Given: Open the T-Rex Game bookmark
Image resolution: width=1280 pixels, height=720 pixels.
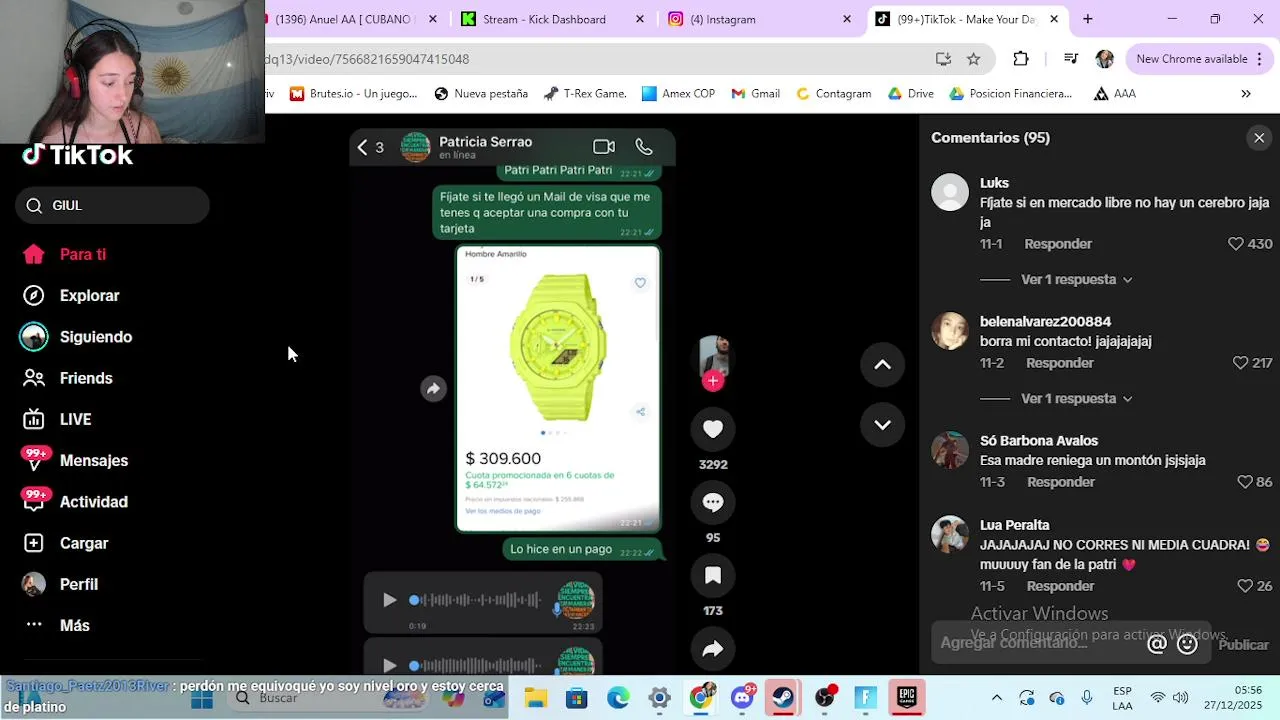Looking at the screenshot, I should tap(585, 94).
